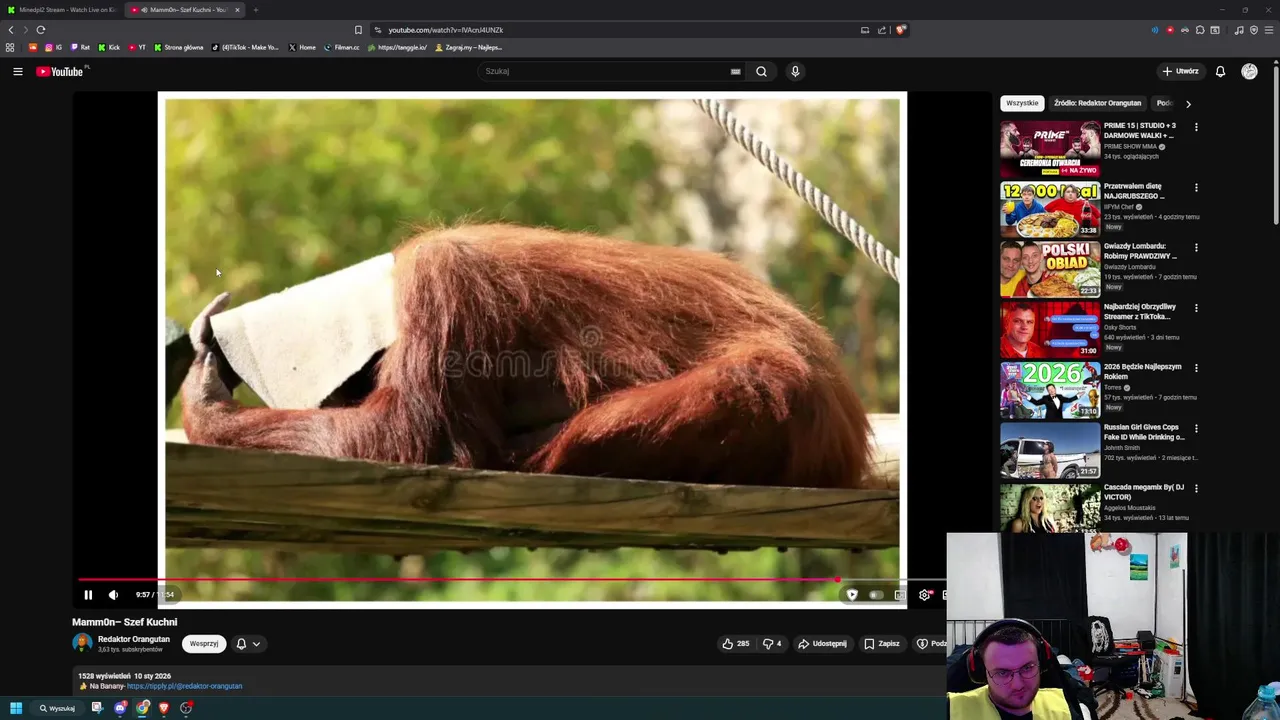Image resolution: width=1280 pixels, height=720 pixels.
Task: Share the video using Udostępnij
Action: 822,644
